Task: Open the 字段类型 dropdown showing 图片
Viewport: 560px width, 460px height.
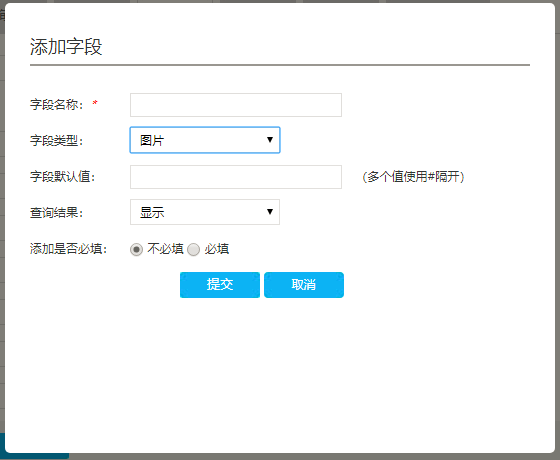Action: click(x=205, y=140)
